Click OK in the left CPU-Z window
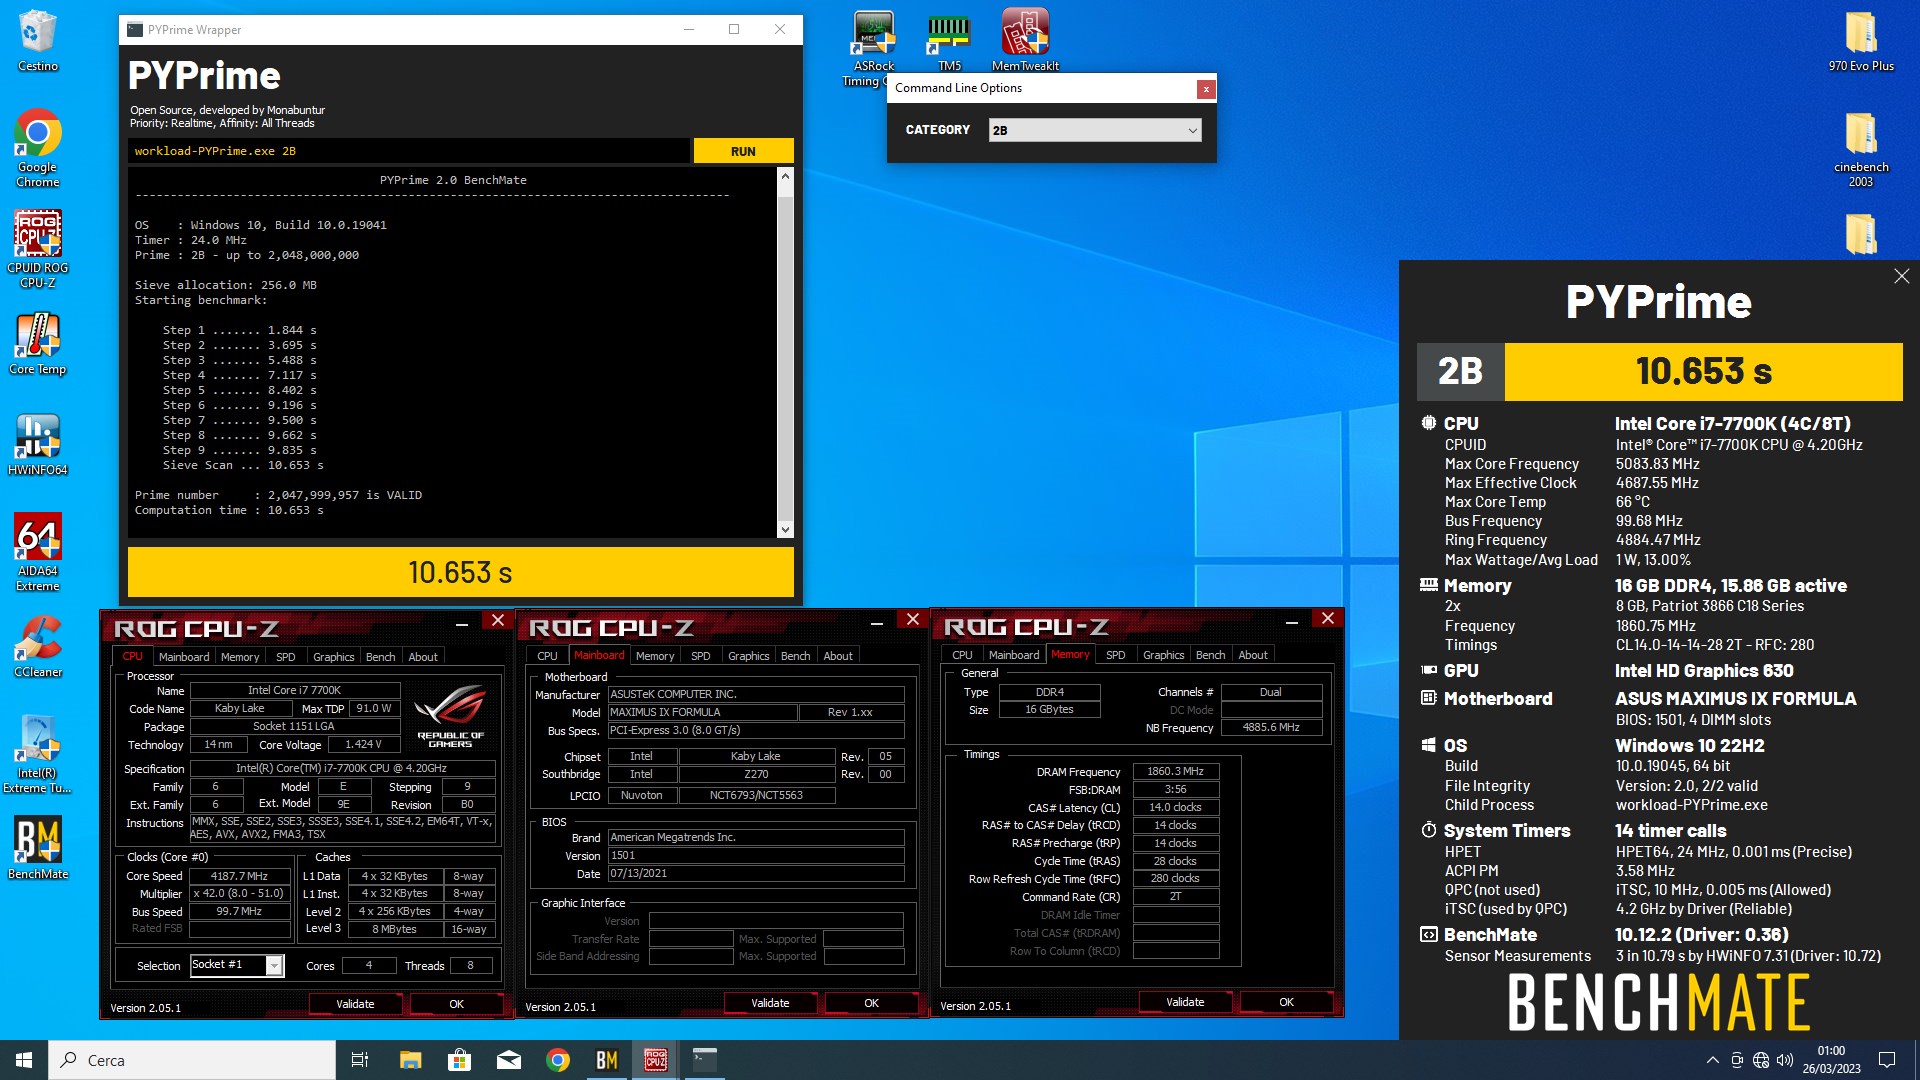The image size is (1920, 1080). (456, 1004)
